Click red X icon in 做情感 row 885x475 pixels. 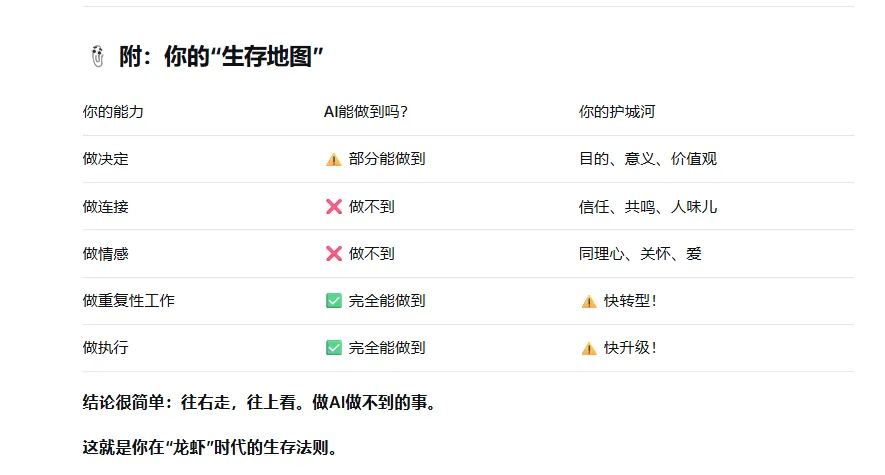pos(334,253)
